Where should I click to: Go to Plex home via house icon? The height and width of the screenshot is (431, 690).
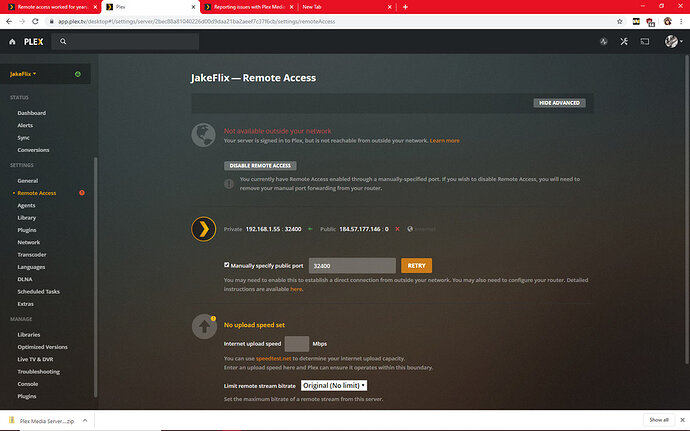point(12,41)
